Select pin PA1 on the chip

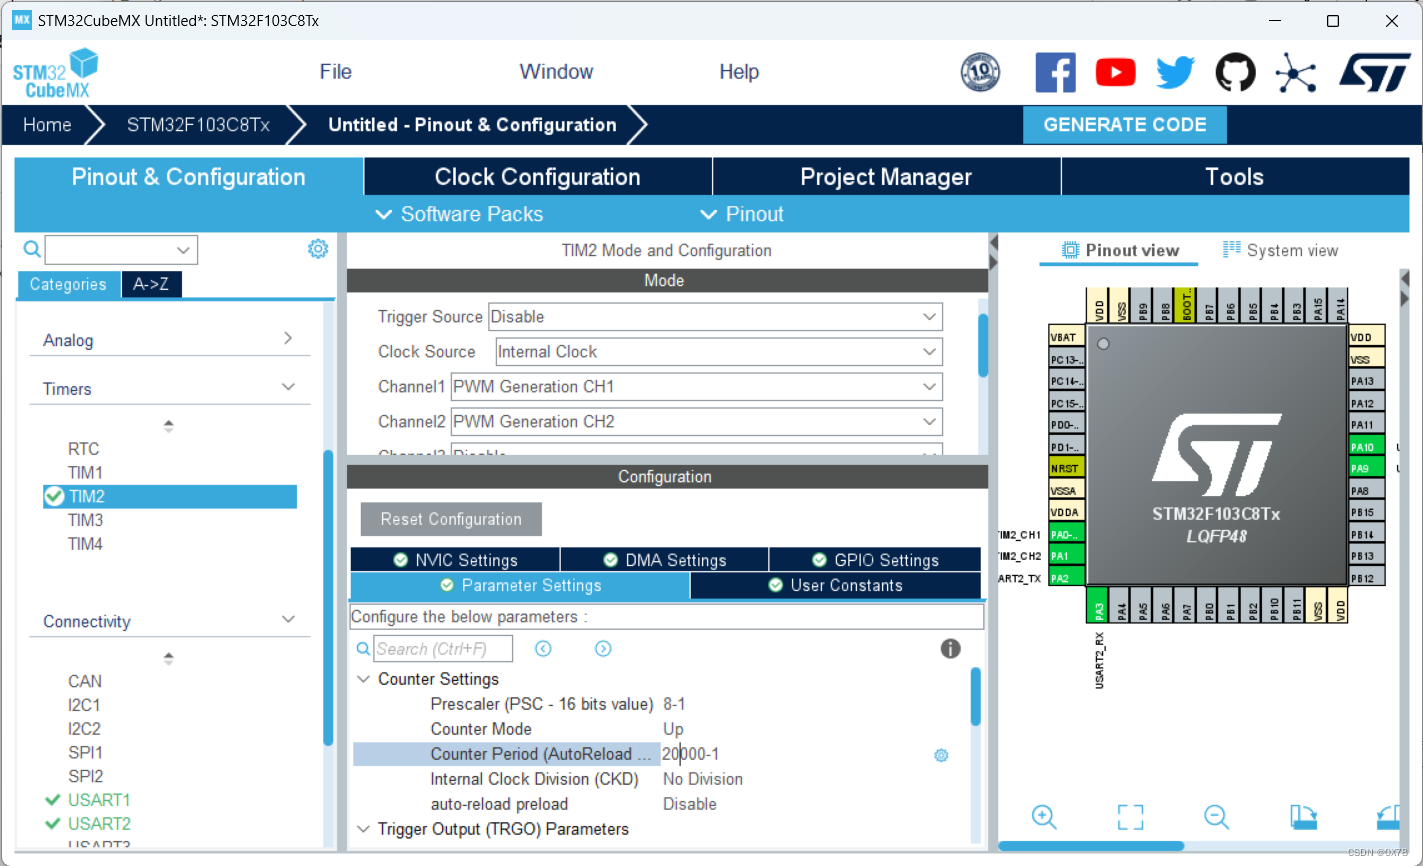click(1067, 556)
